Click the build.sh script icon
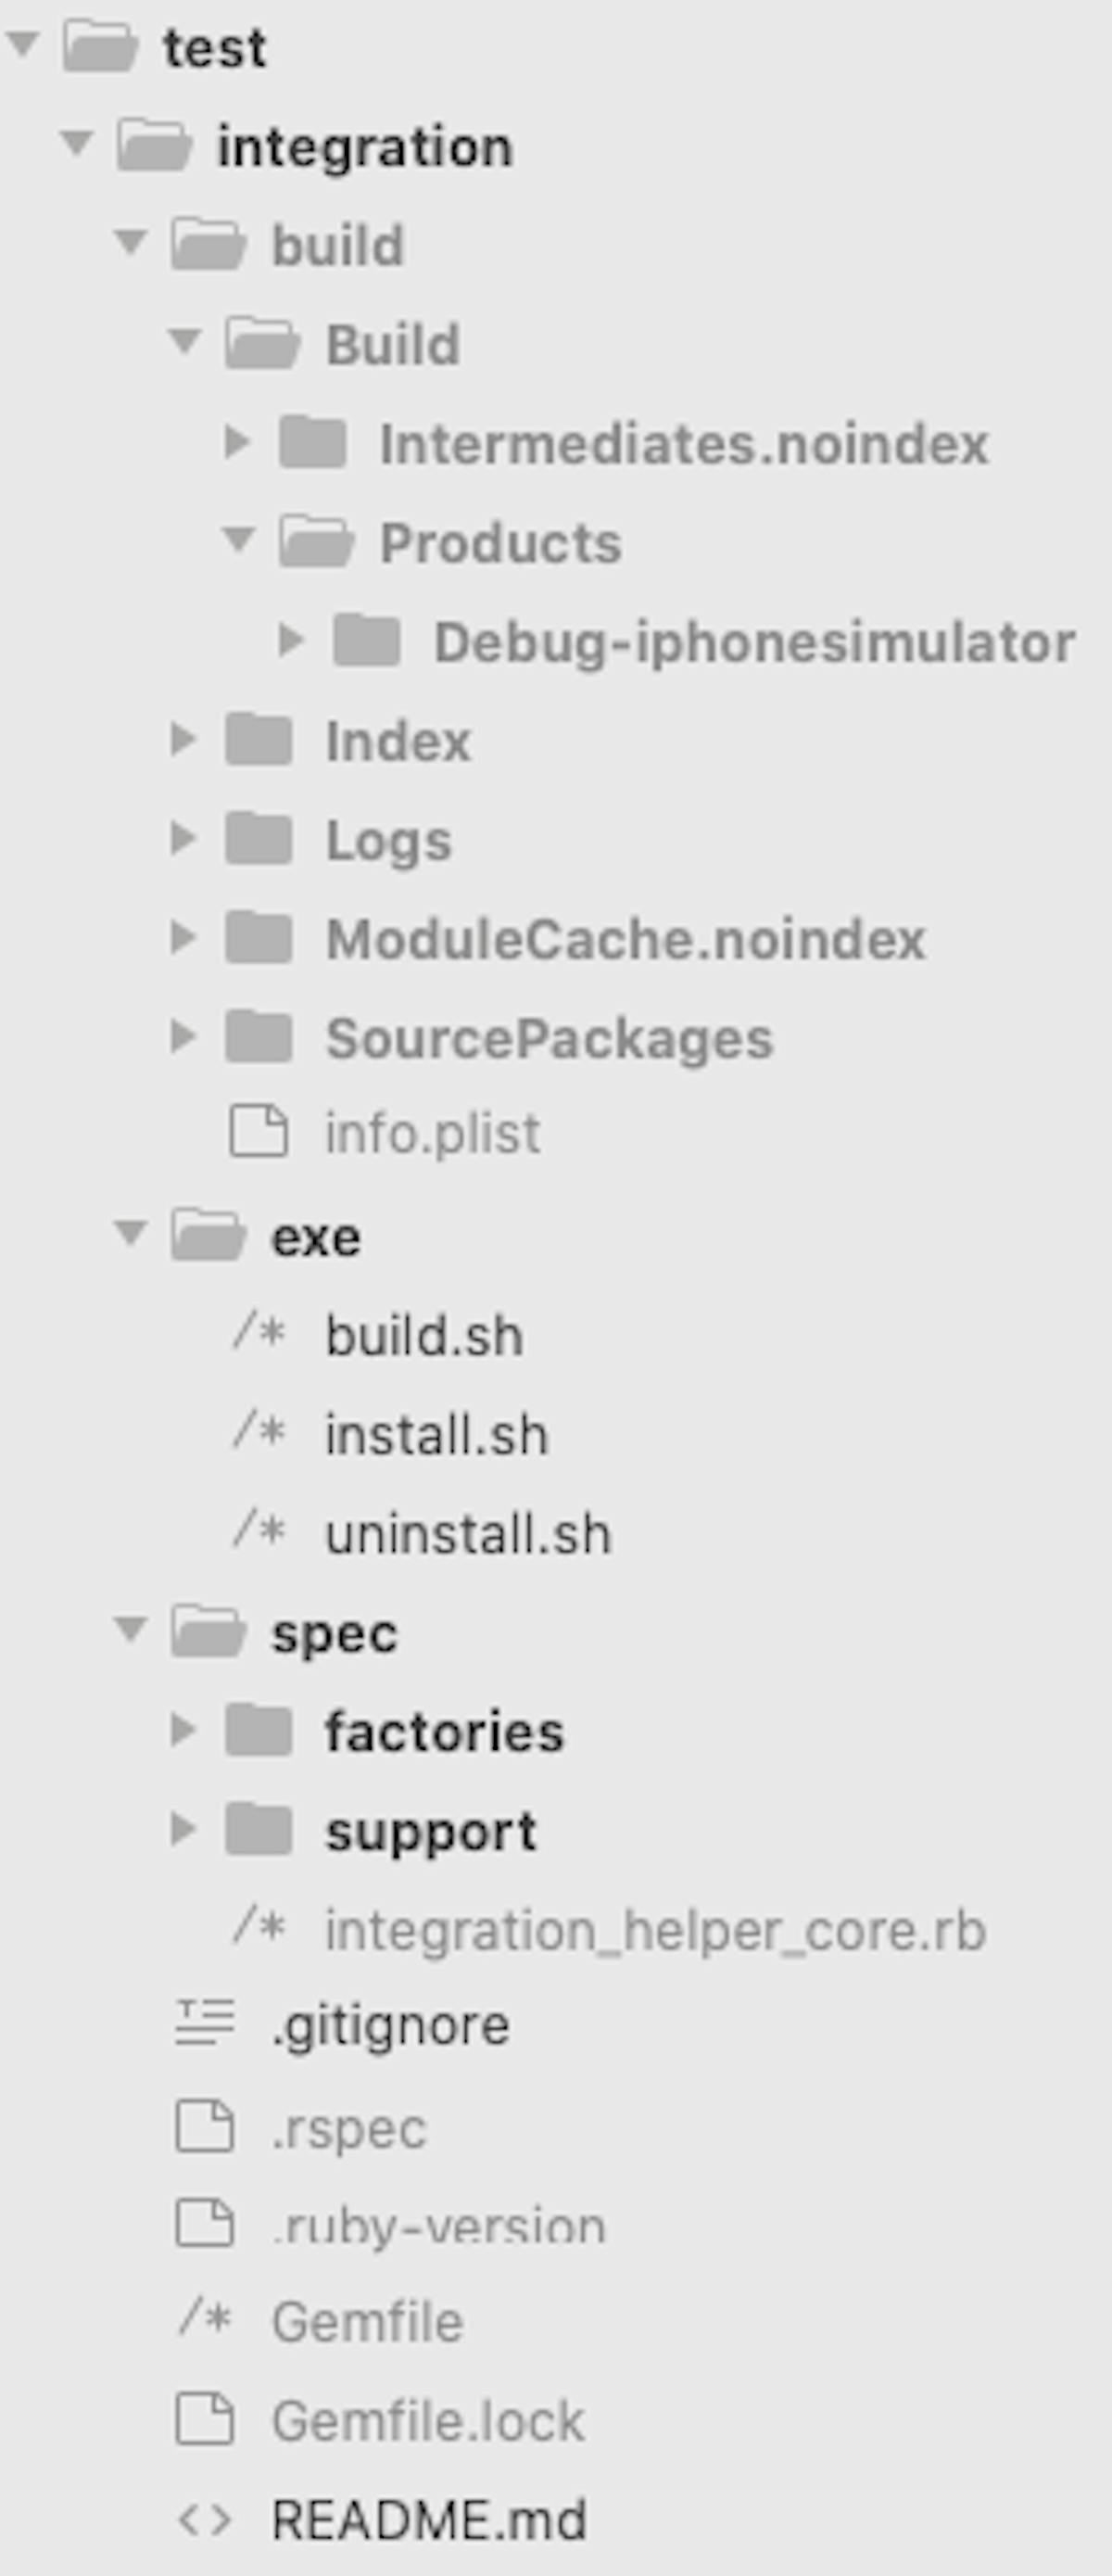 [x=259, y=1332]
